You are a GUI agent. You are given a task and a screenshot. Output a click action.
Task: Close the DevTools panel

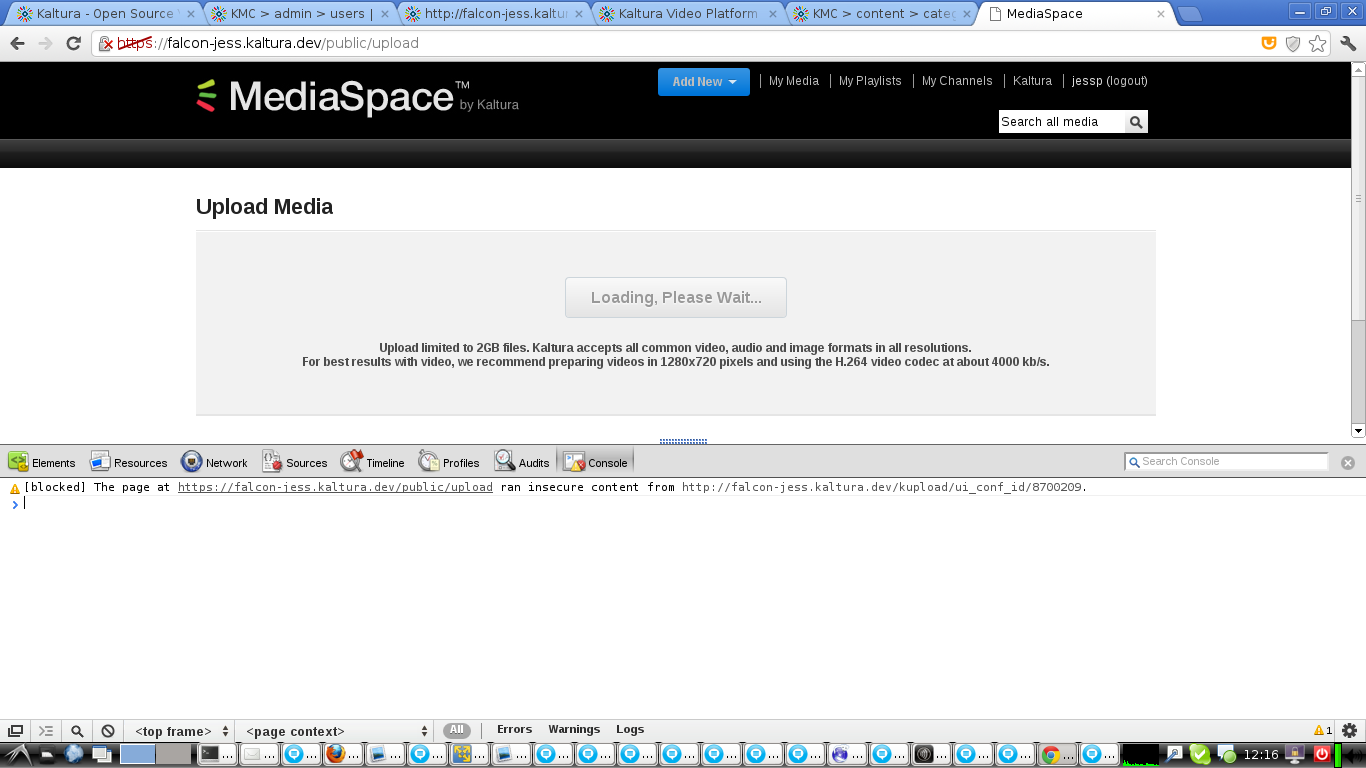click(x=1348, y=462)
